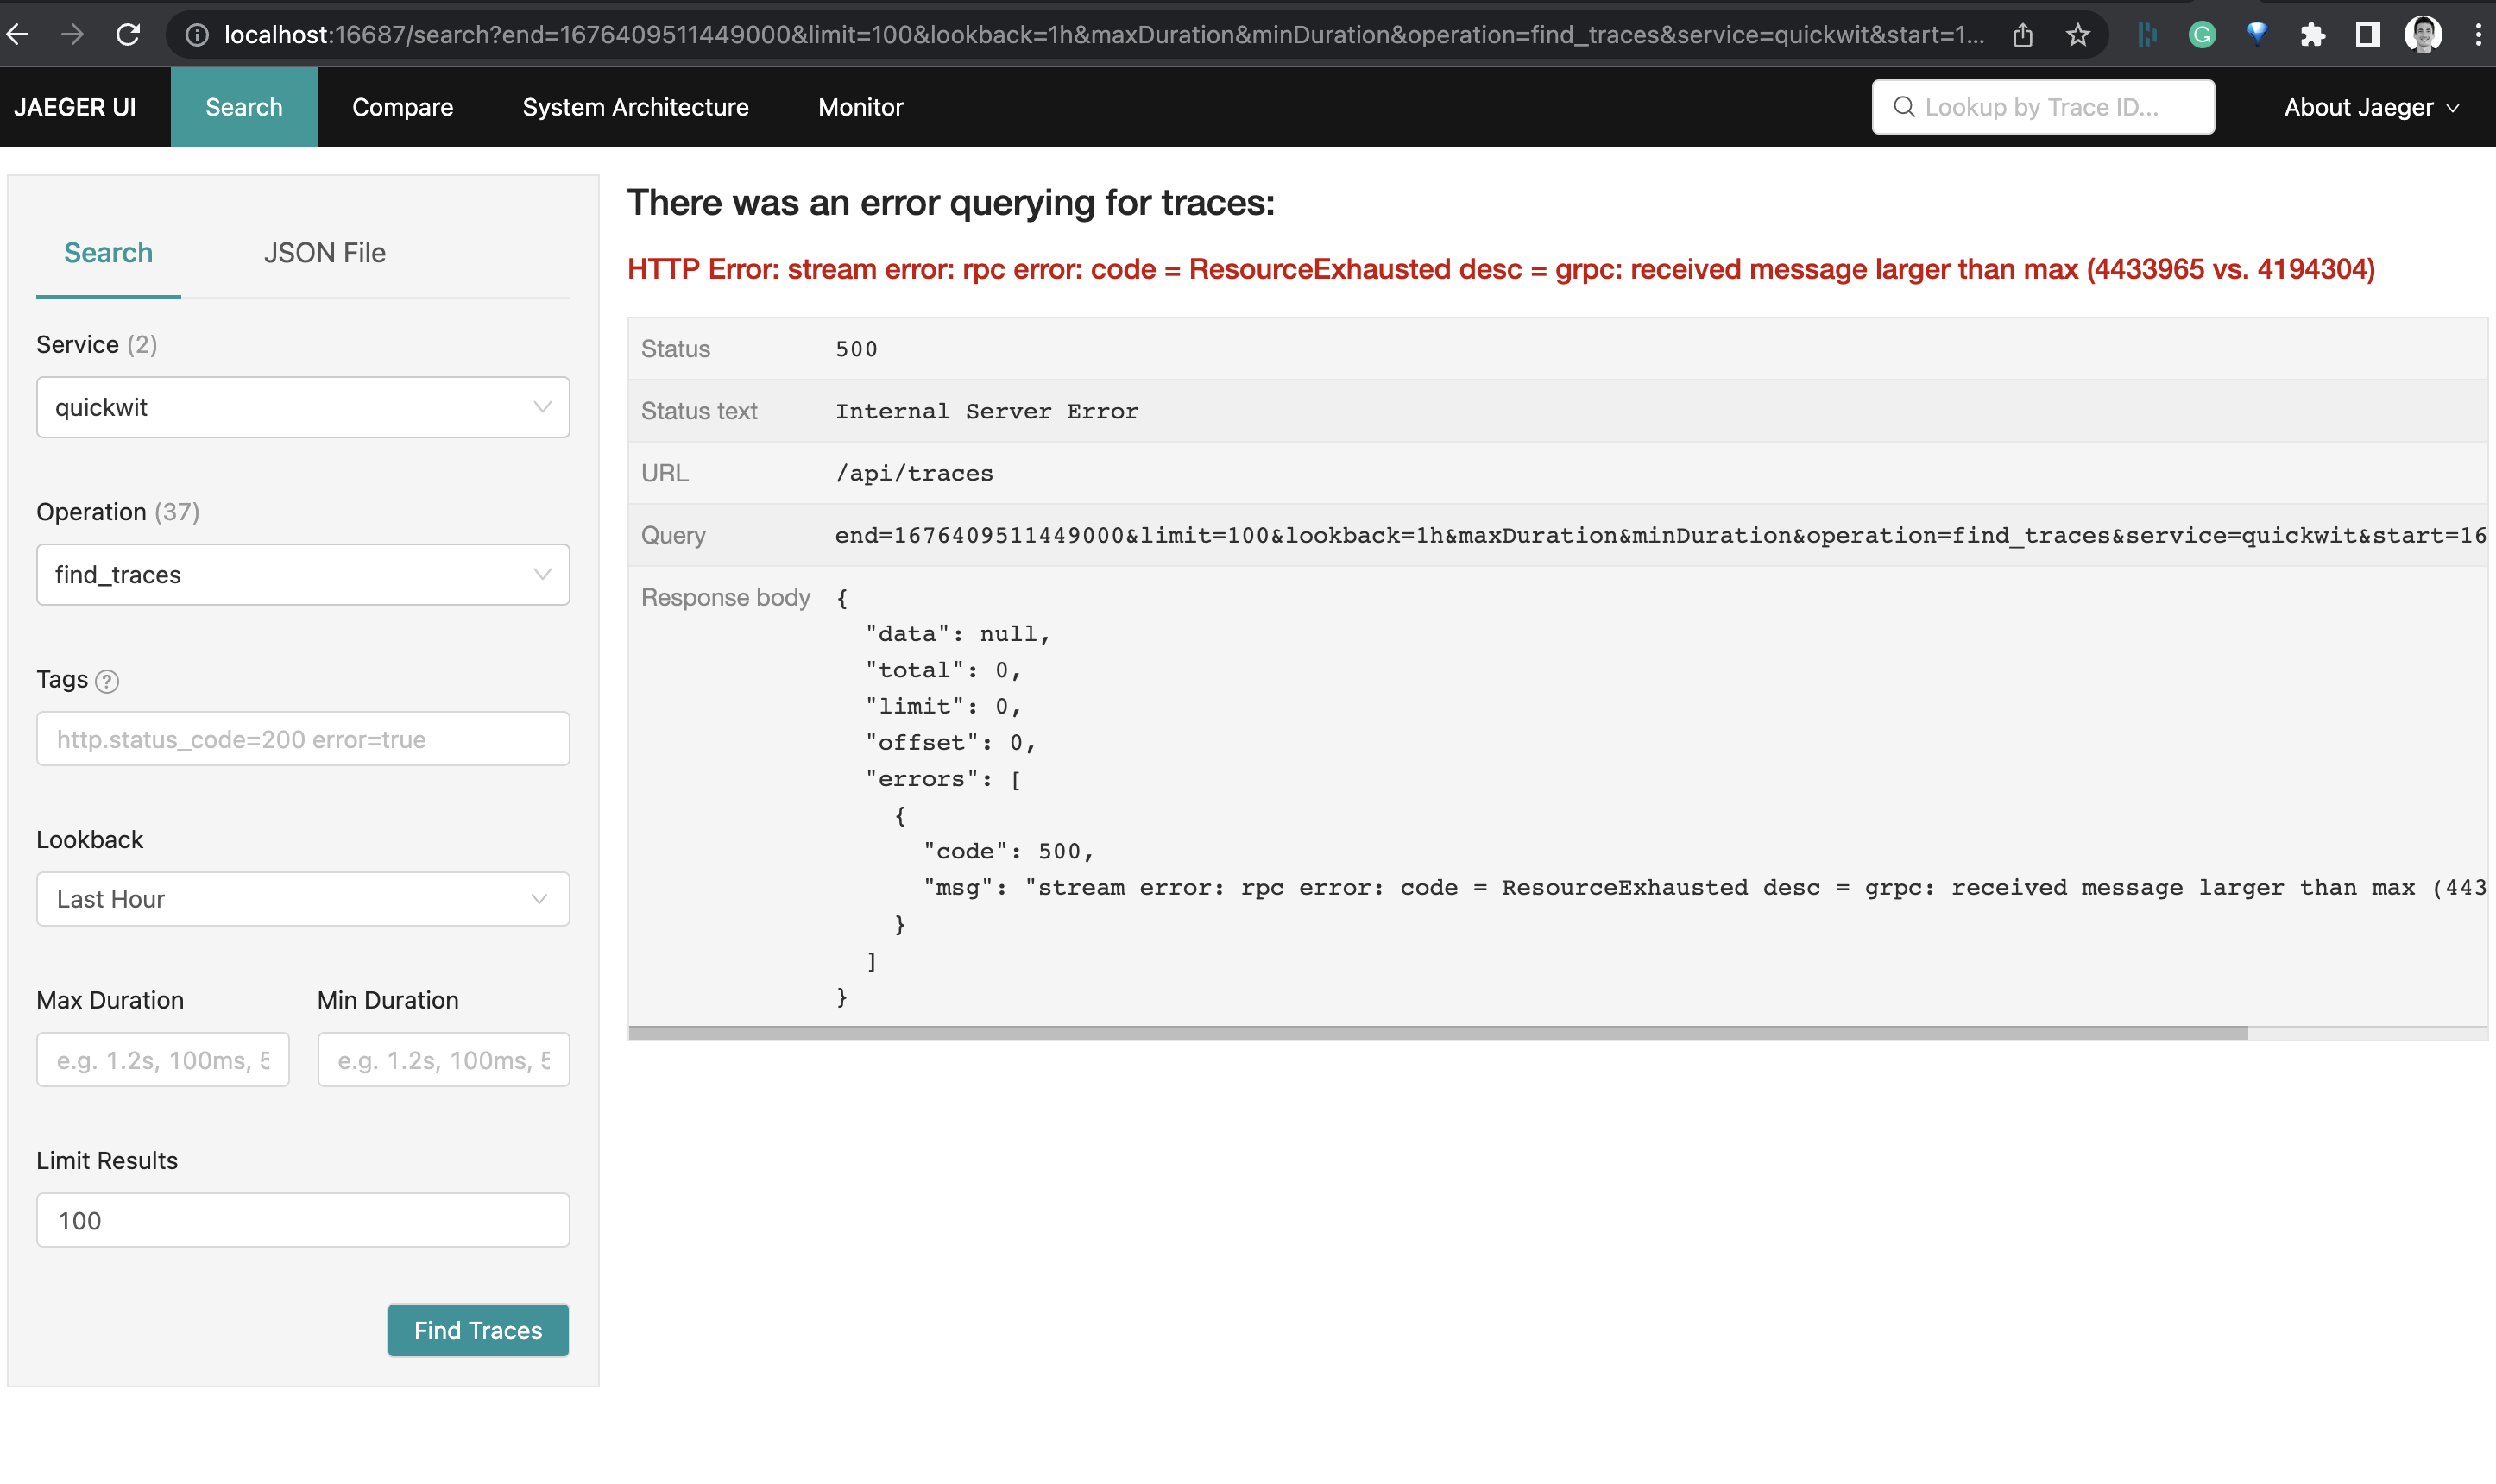
Task: Click the Query parameter string value
Action: tap(1660, 536)
